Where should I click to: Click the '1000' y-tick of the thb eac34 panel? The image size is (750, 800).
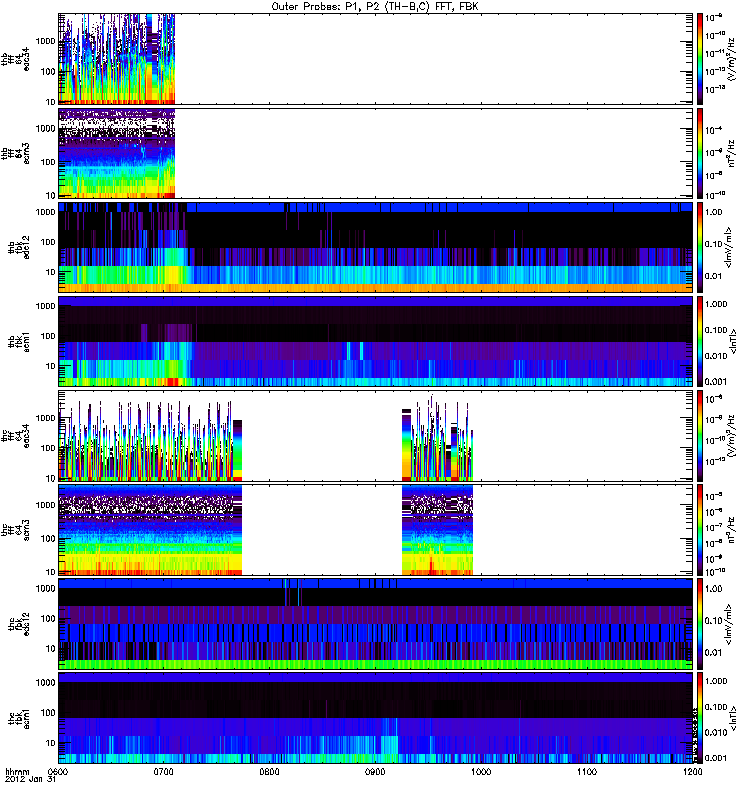click(45, 41)
